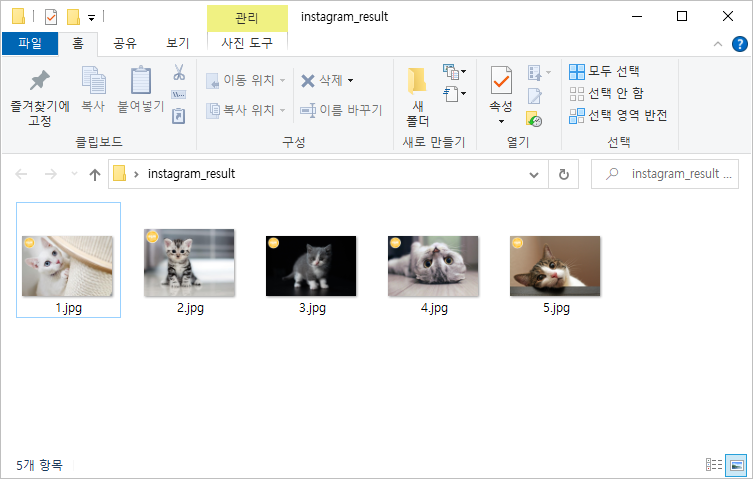The width and height of the screenshot is (753, 479).
Task: Click 선택 영역 반전 (Invert selection)
Action: point(619,115)
